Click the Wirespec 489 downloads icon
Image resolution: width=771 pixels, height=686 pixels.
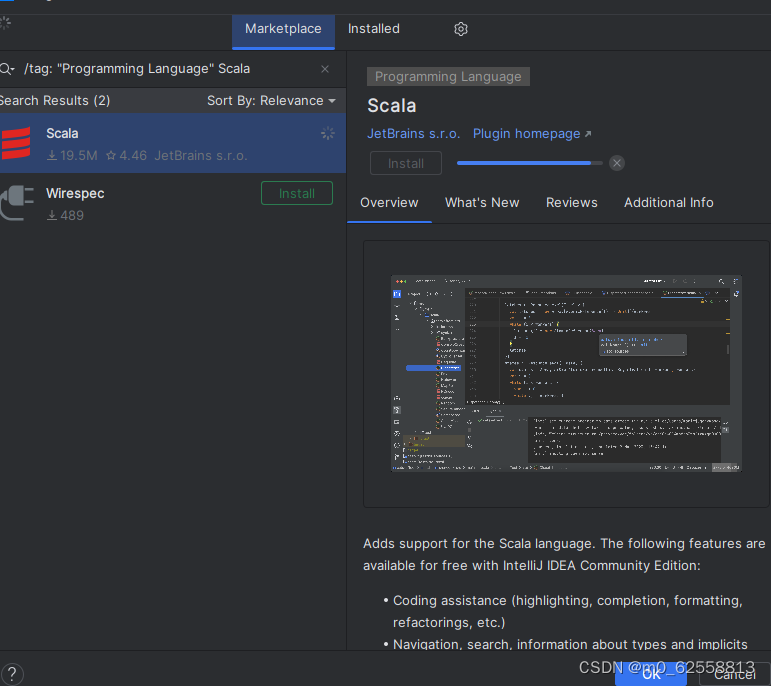[x=52, y=215]
